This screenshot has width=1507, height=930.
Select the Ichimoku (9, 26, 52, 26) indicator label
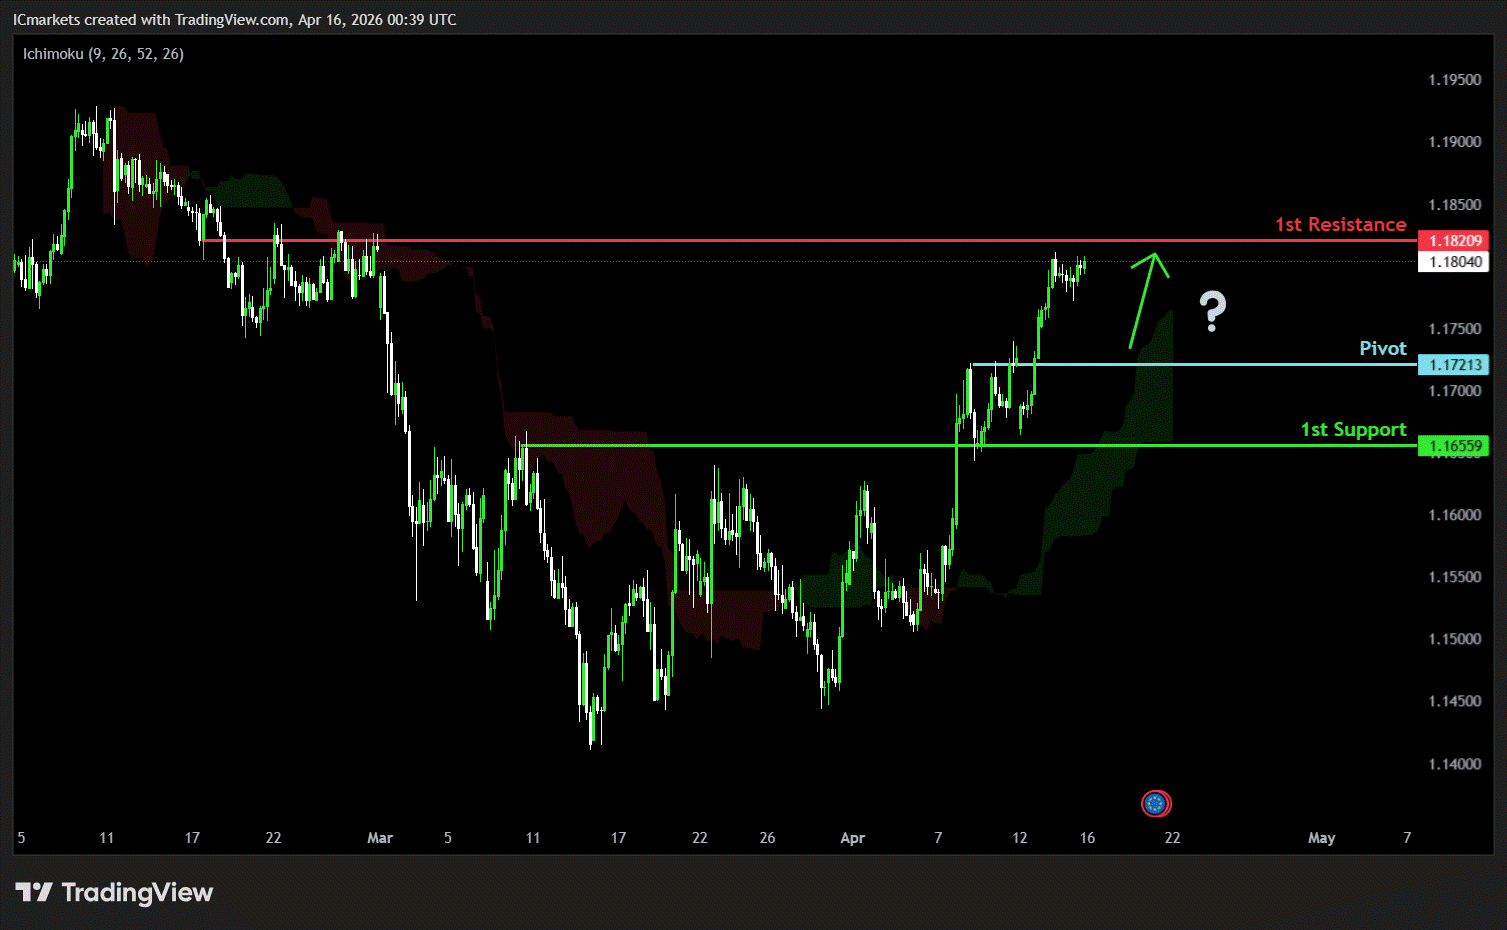[x=103, y=54]
